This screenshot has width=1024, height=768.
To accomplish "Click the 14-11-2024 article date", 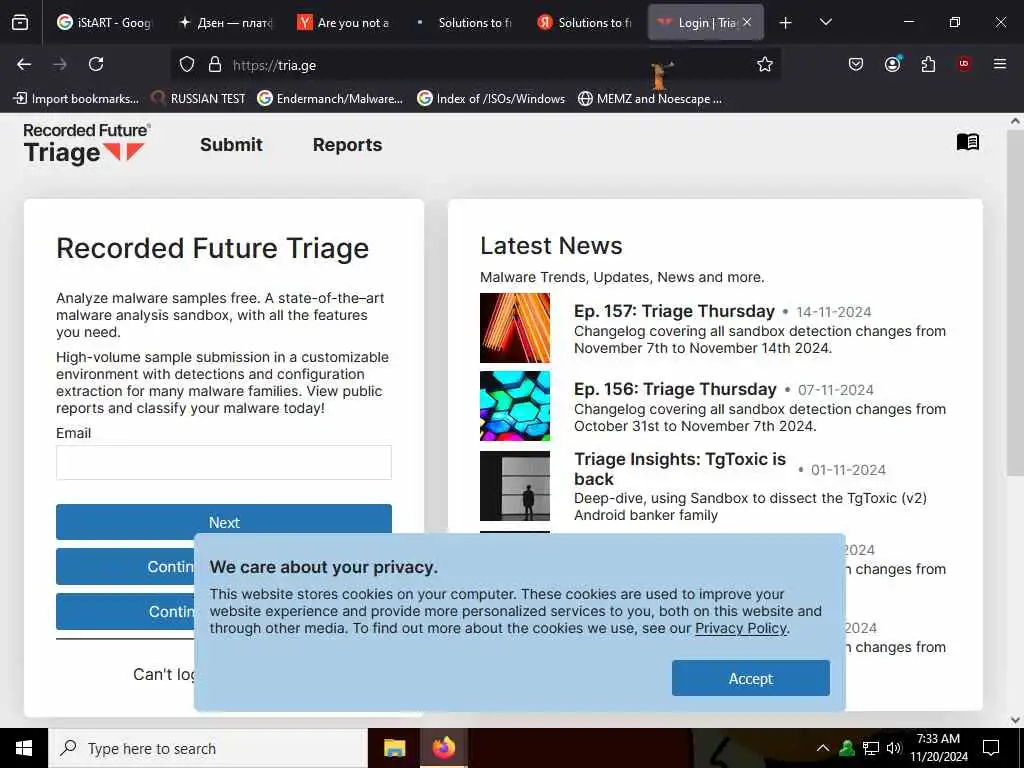I will click(x=833, y=312).
